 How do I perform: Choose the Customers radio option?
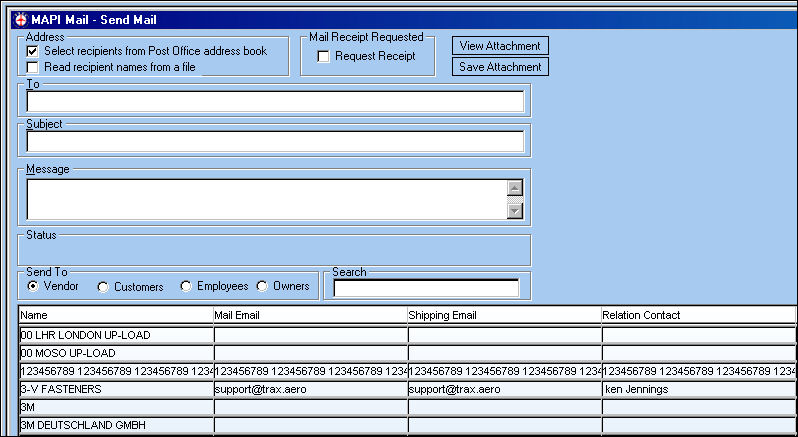(x=103, y=287)
